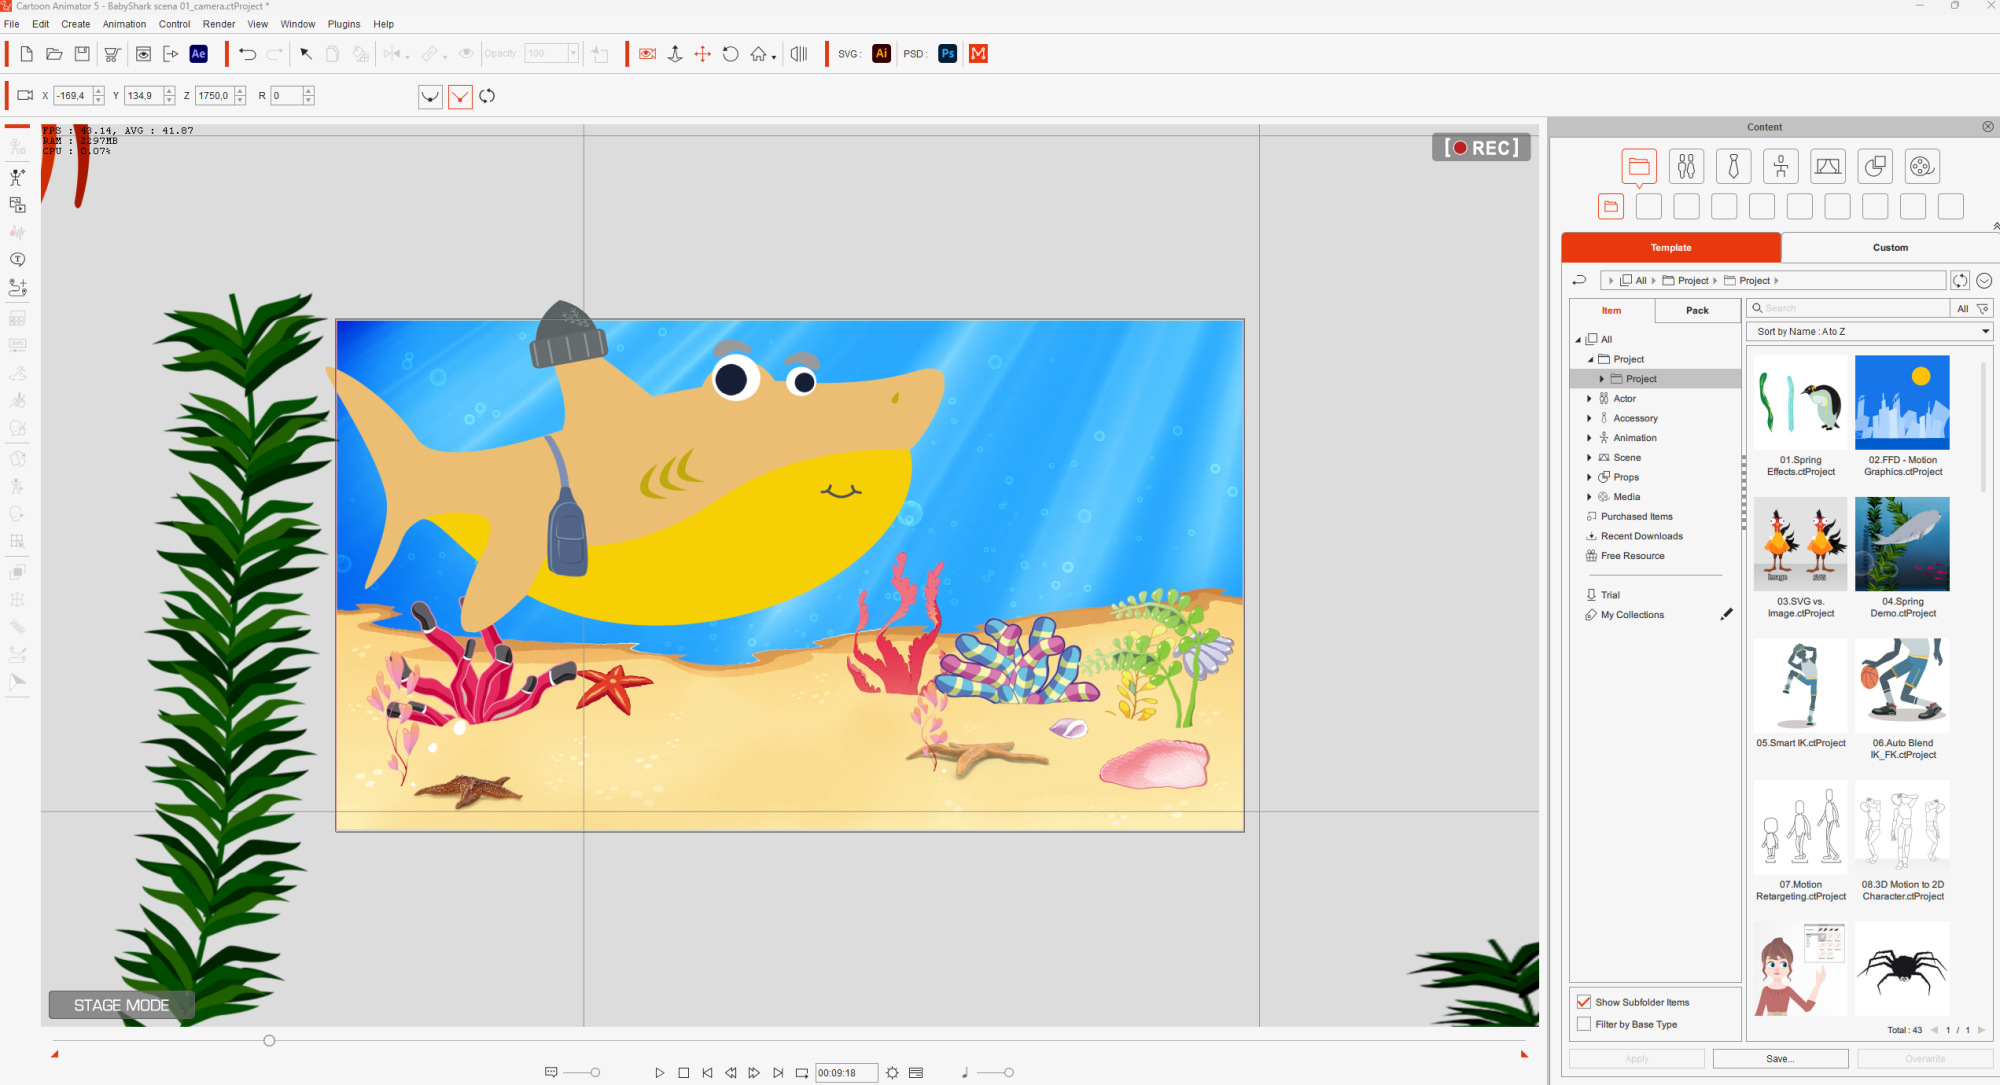Edit the camera X position field
Image resolution: width=2000 pixels, height=1085 pixels.
[73, 96]
